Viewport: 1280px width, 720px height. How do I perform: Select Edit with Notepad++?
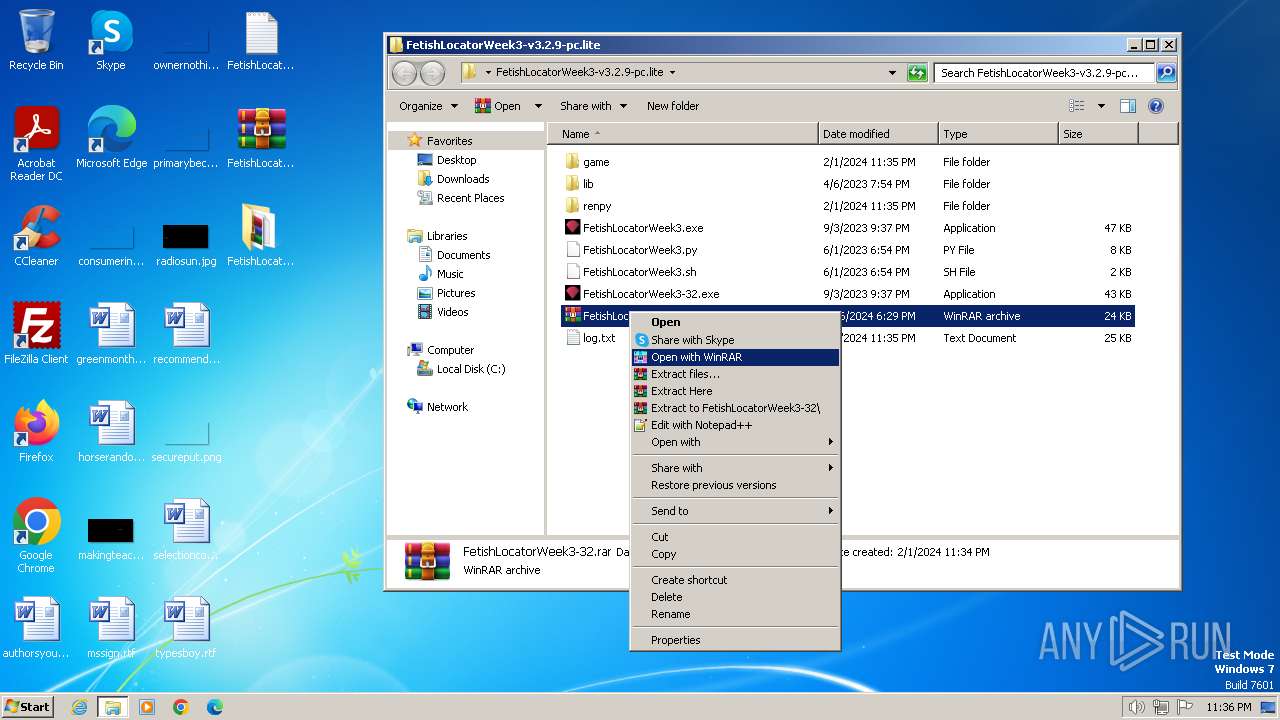735,425
